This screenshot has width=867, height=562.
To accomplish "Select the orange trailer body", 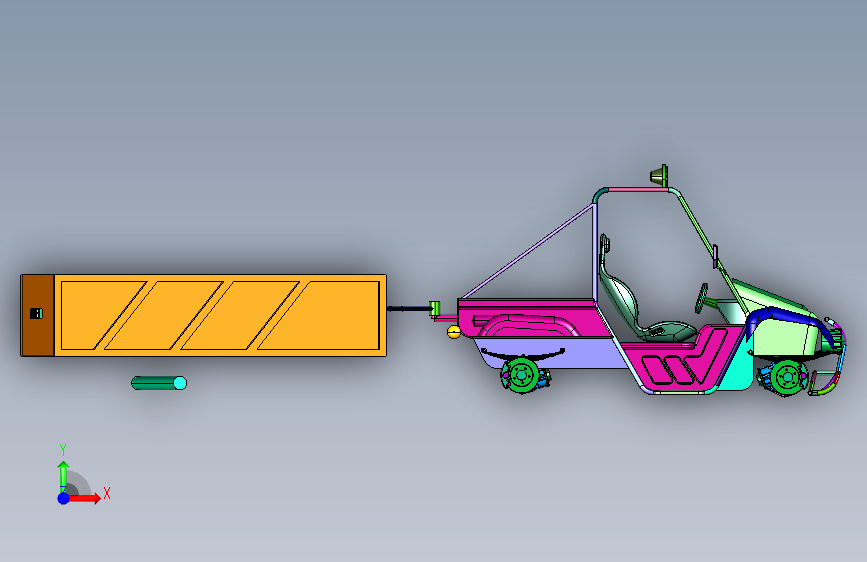I will (x=220, y=315).
